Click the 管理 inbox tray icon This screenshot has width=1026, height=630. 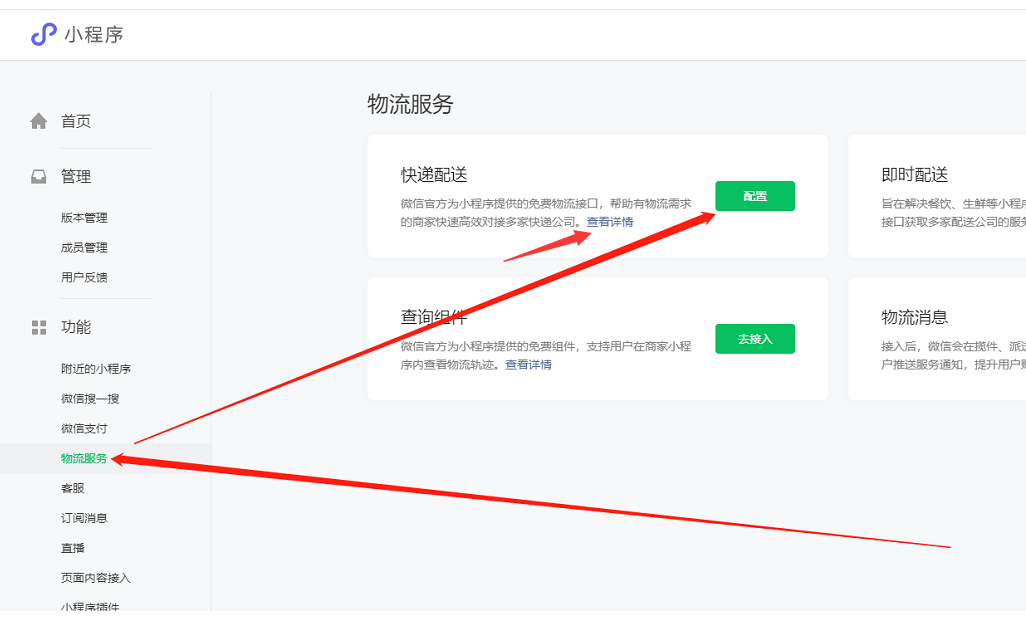pos(39,177)
